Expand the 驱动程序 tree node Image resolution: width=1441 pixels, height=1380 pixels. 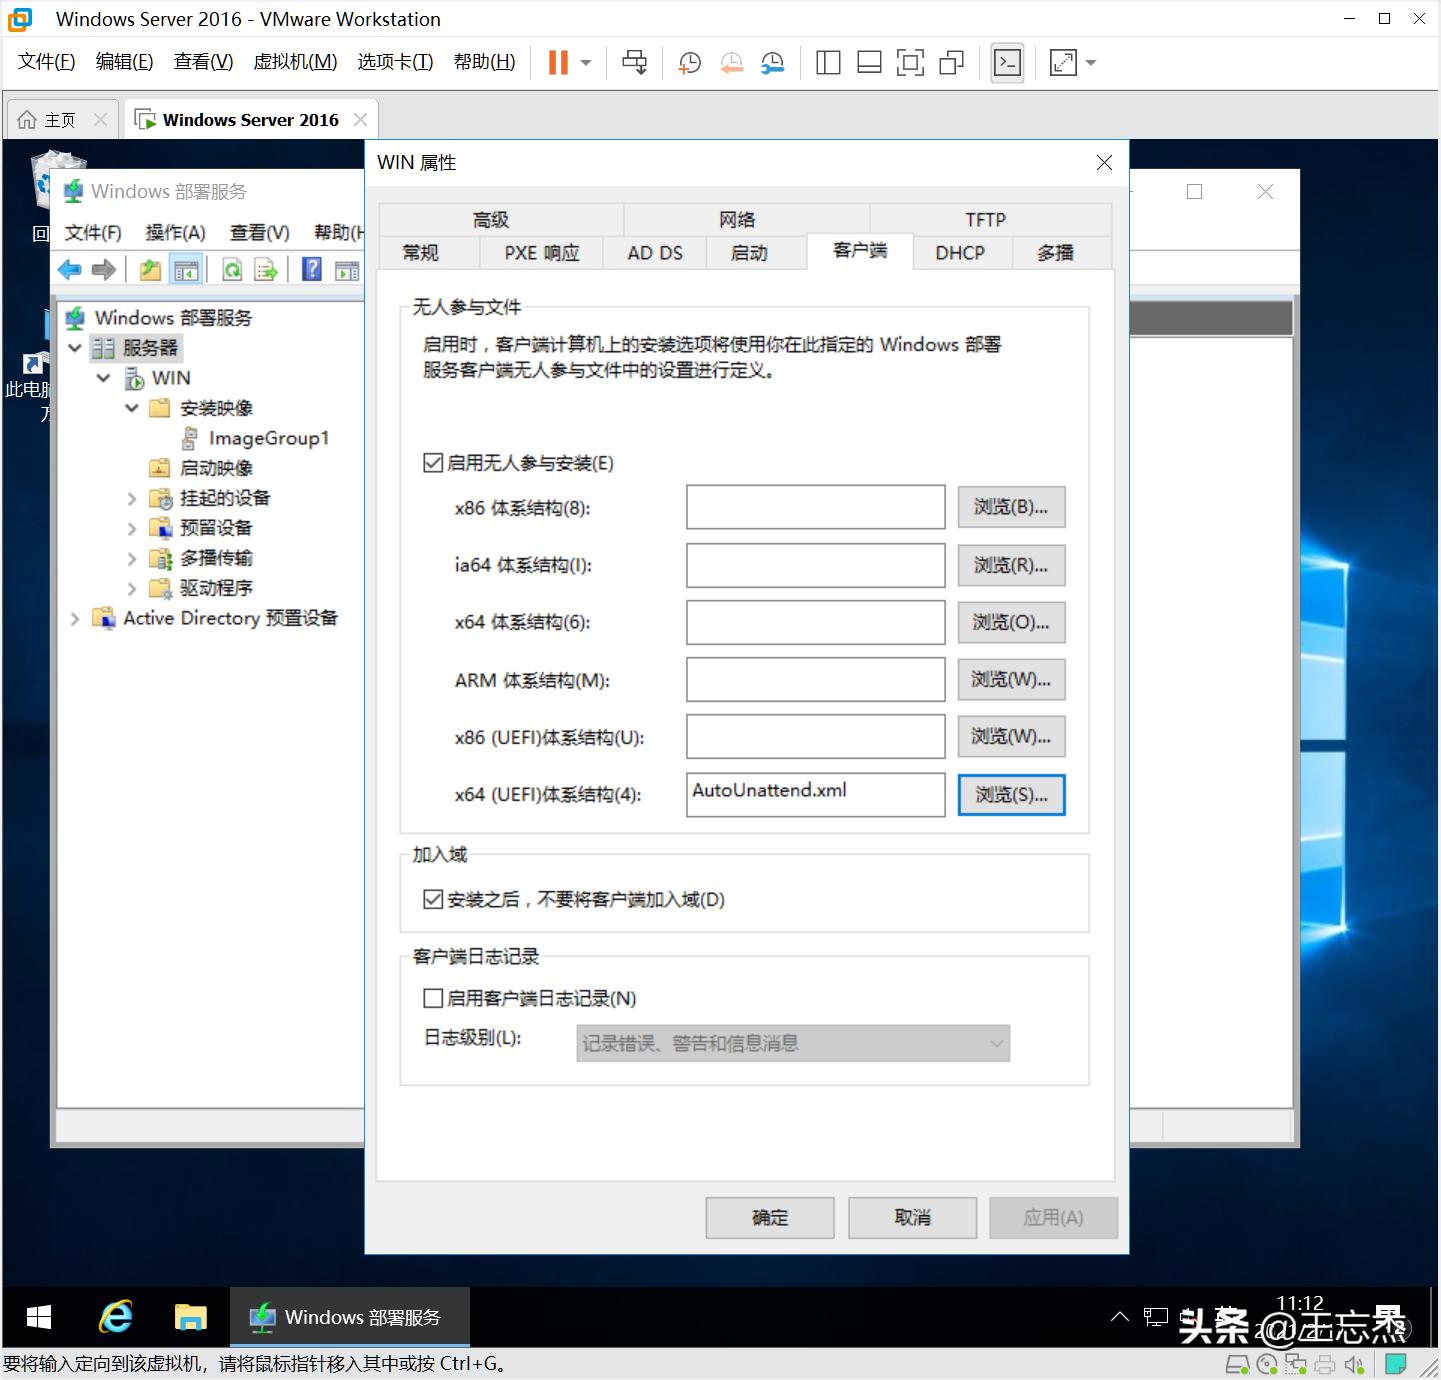tap(132, 588)
